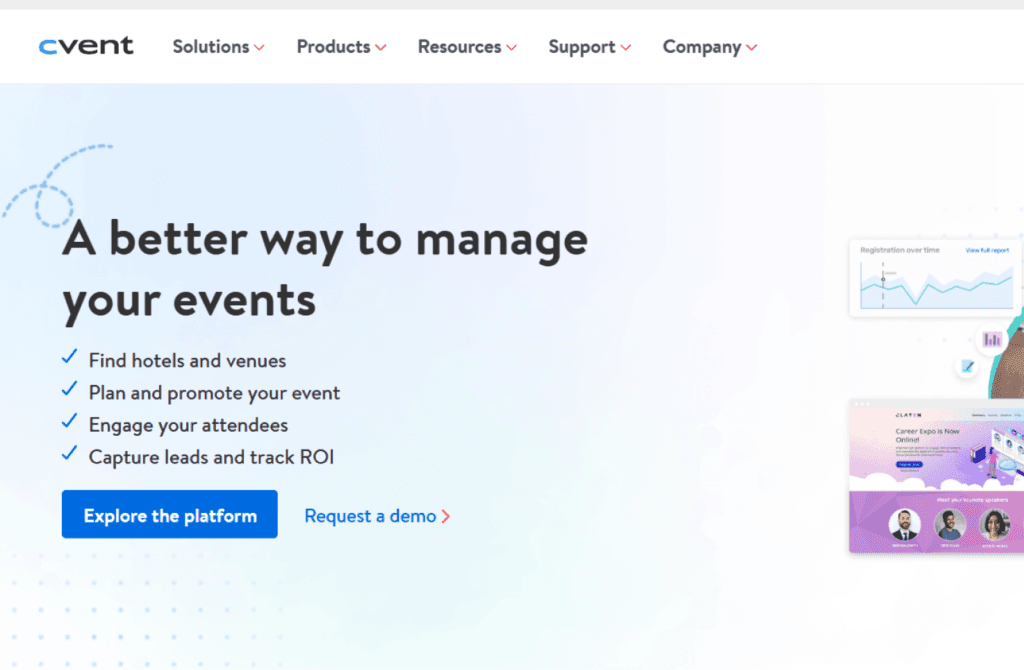
Task: Select the text Plan and promote your event
Action: [214, 393]
